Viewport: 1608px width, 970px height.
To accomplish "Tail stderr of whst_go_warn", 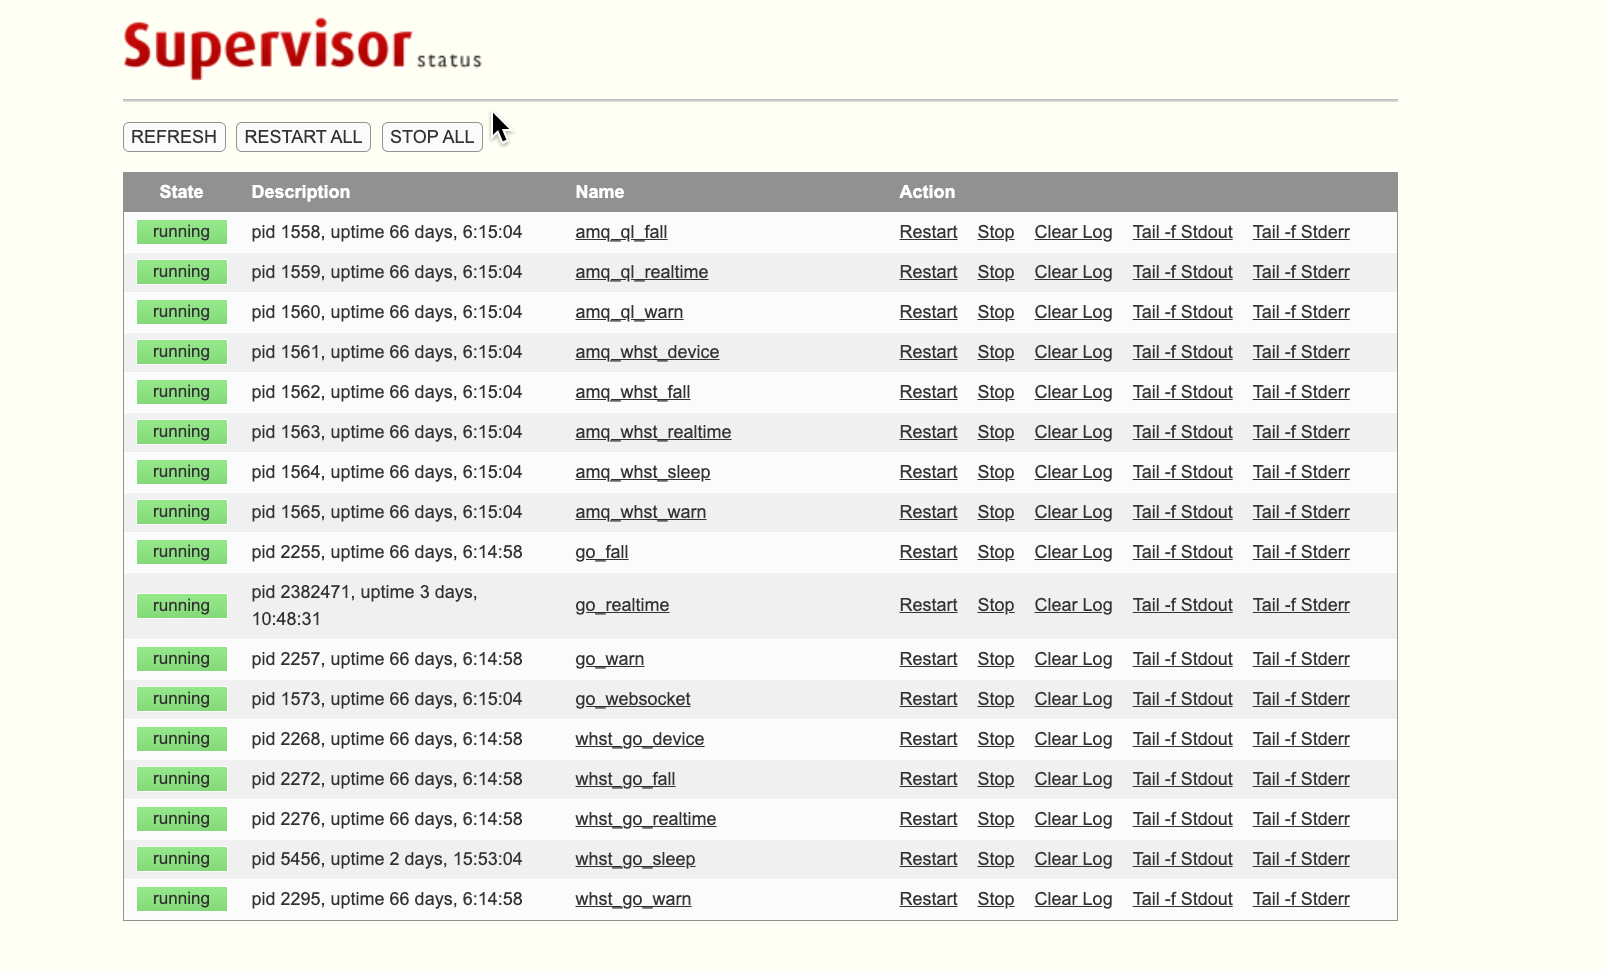I will [x=1301, y=899].
